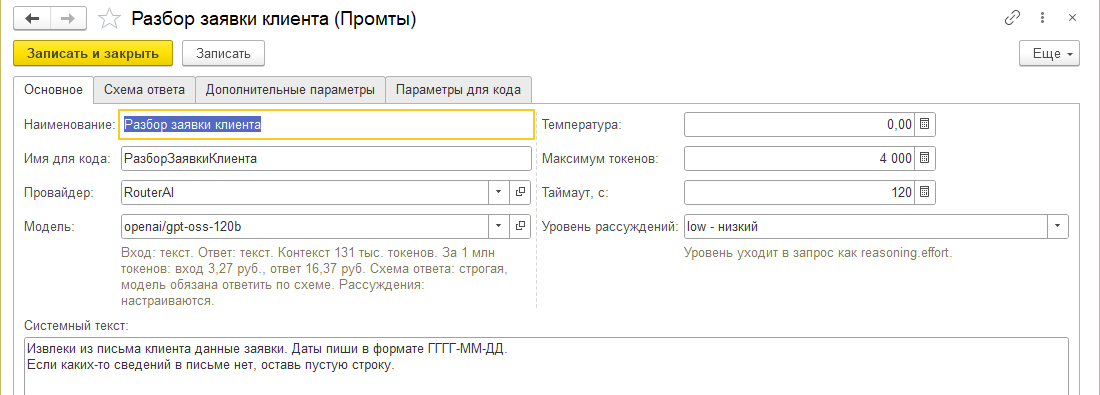Go back with the left arrow button
The height and width of the screenshot is (395, 1100).
(32, 19)
